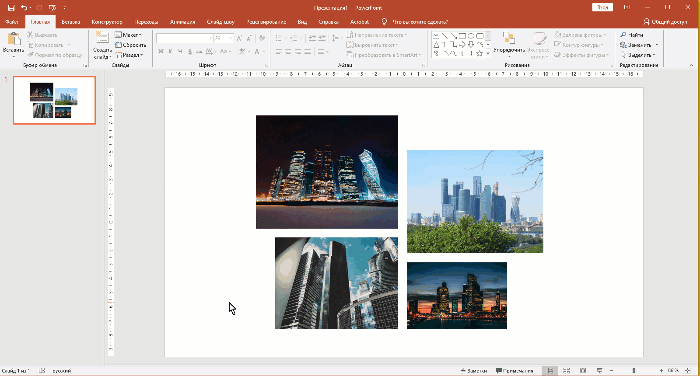Select the oval shape in shapes gallery
Viewport: 700px width, 376px height.
(x=471, y=36)
